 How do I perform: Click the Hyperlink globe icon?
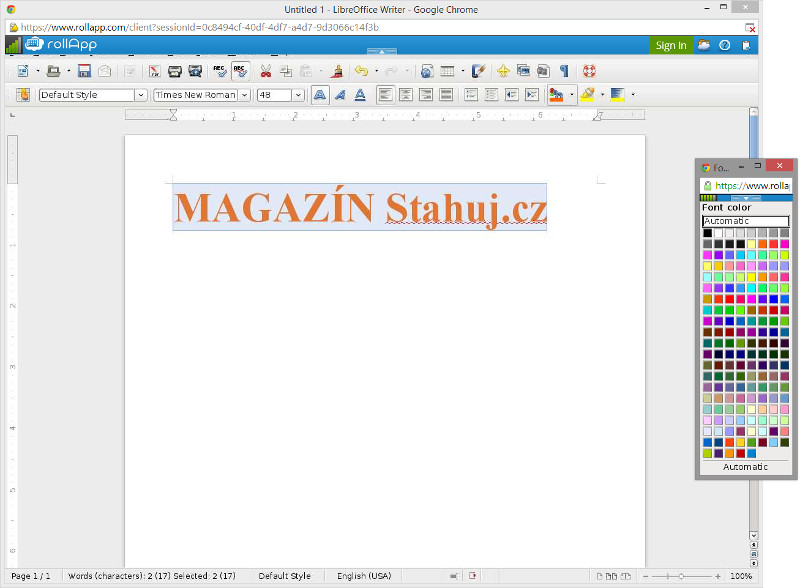pyautogui.click(x=427, y=71)
